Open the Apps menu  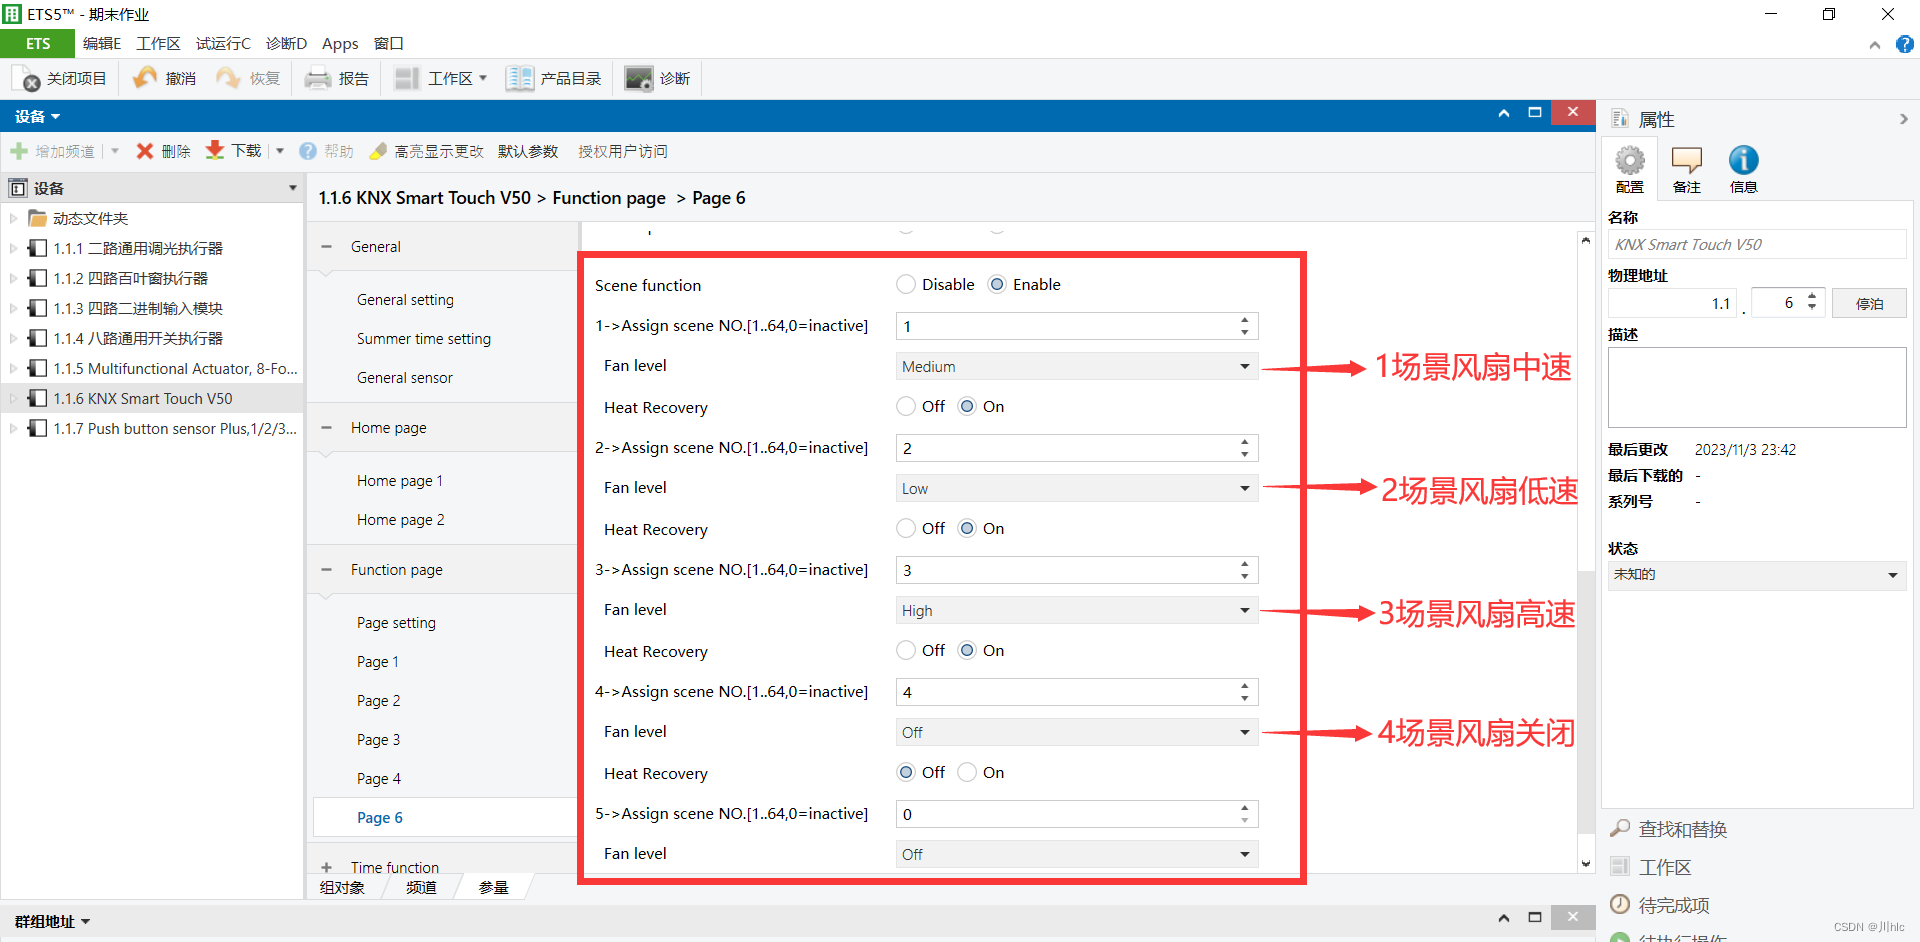pos(340,44)
